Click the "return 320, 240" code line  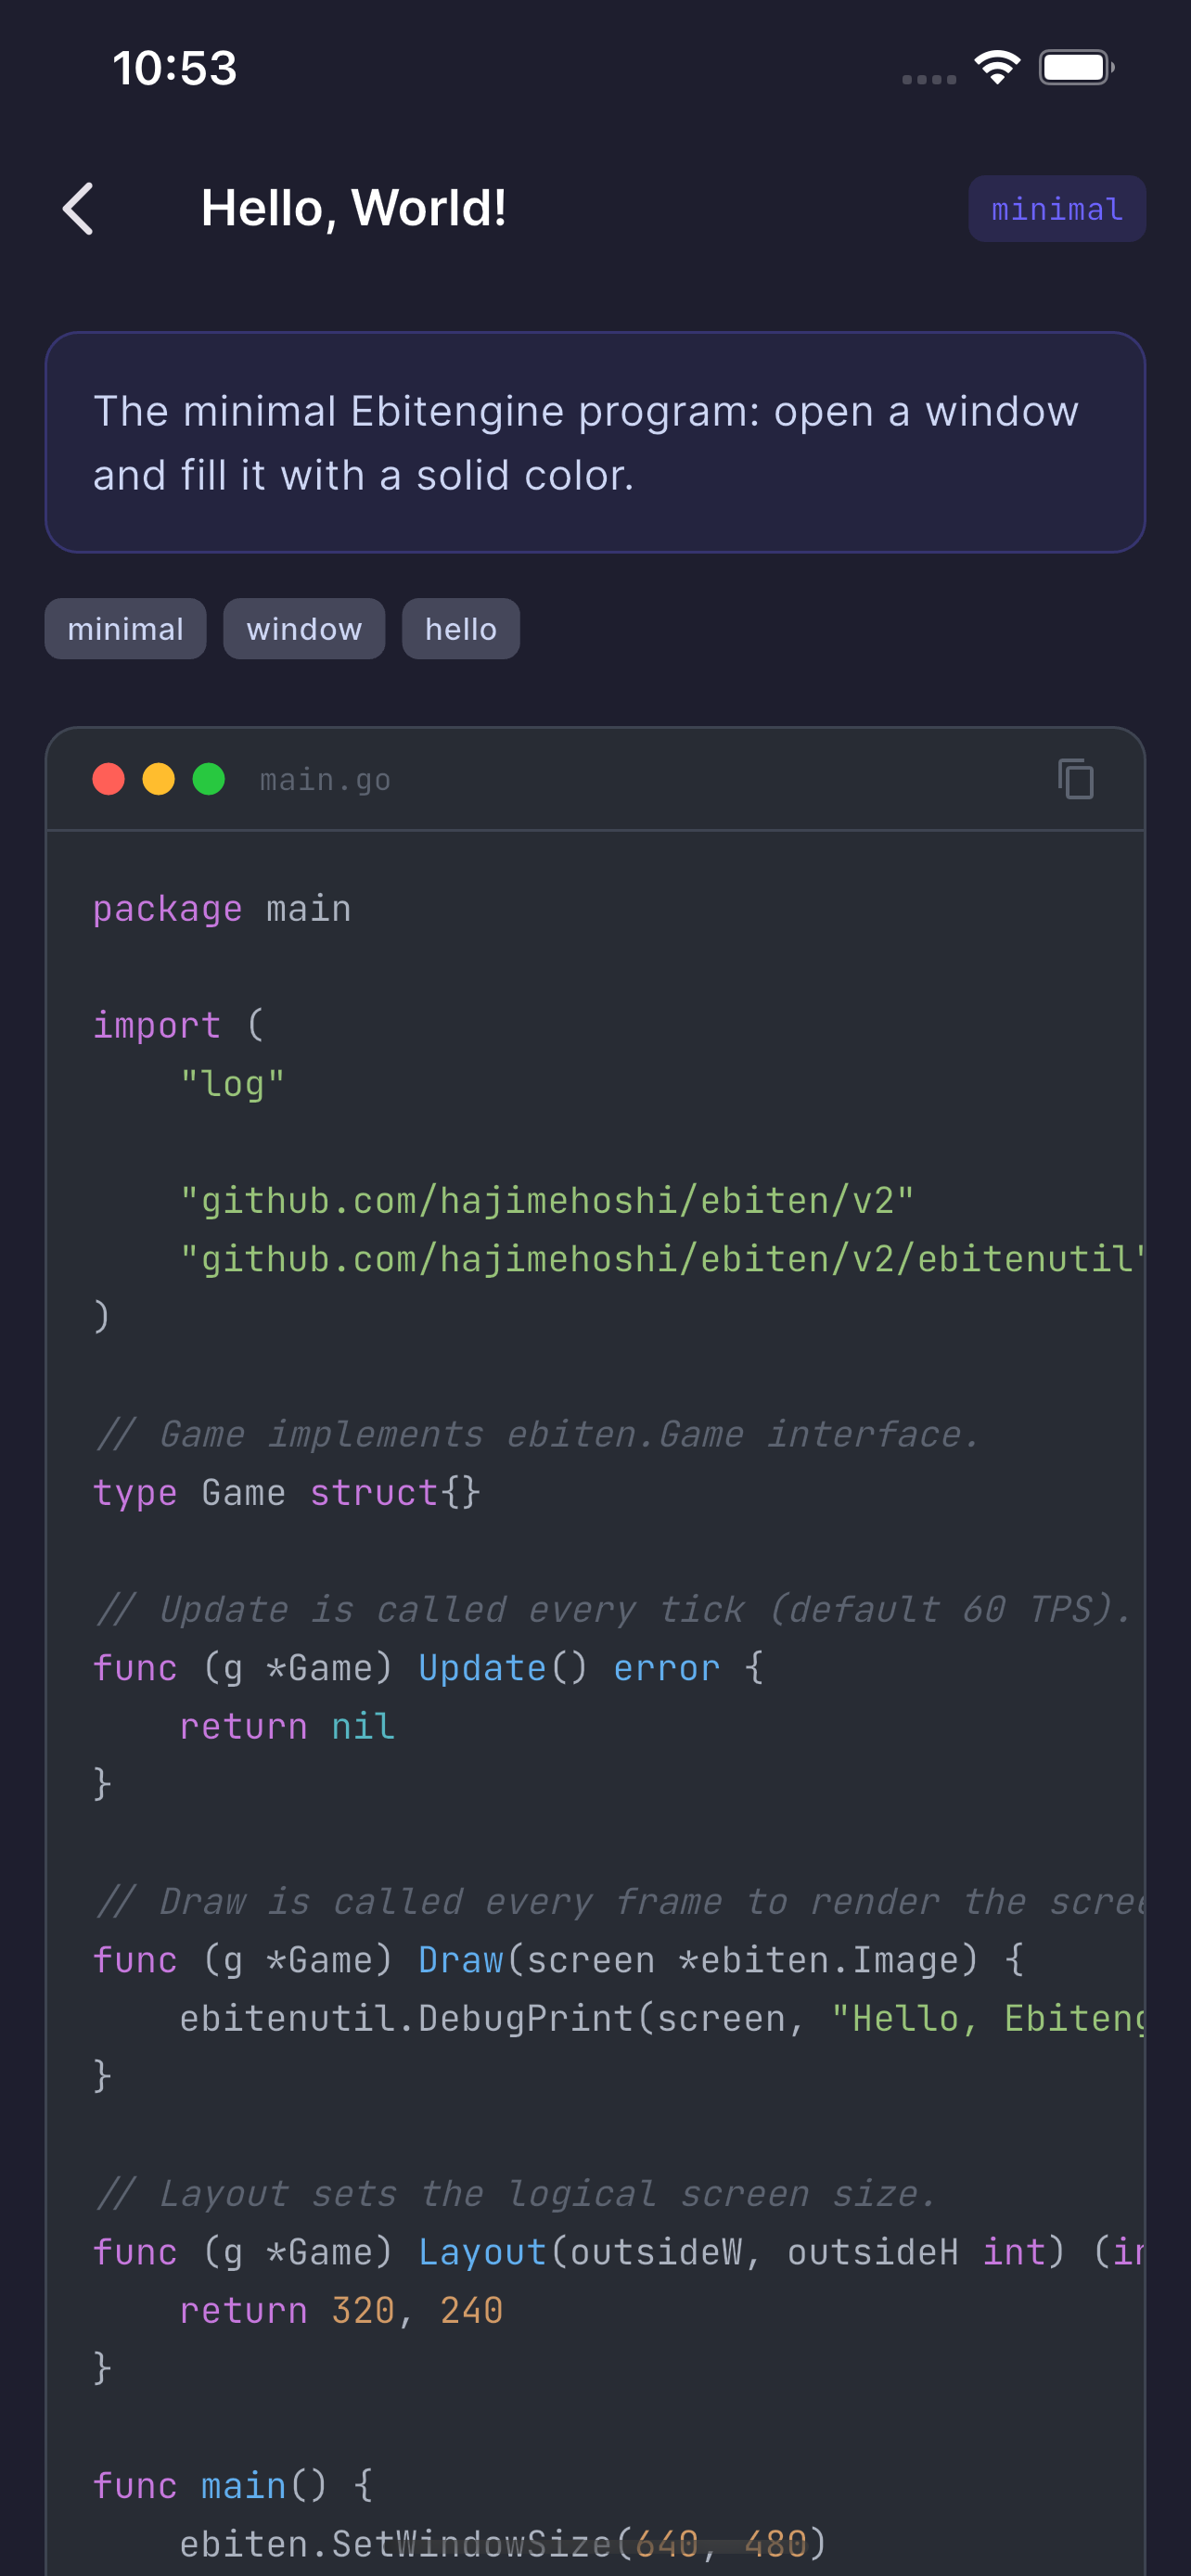point(341,2310)
